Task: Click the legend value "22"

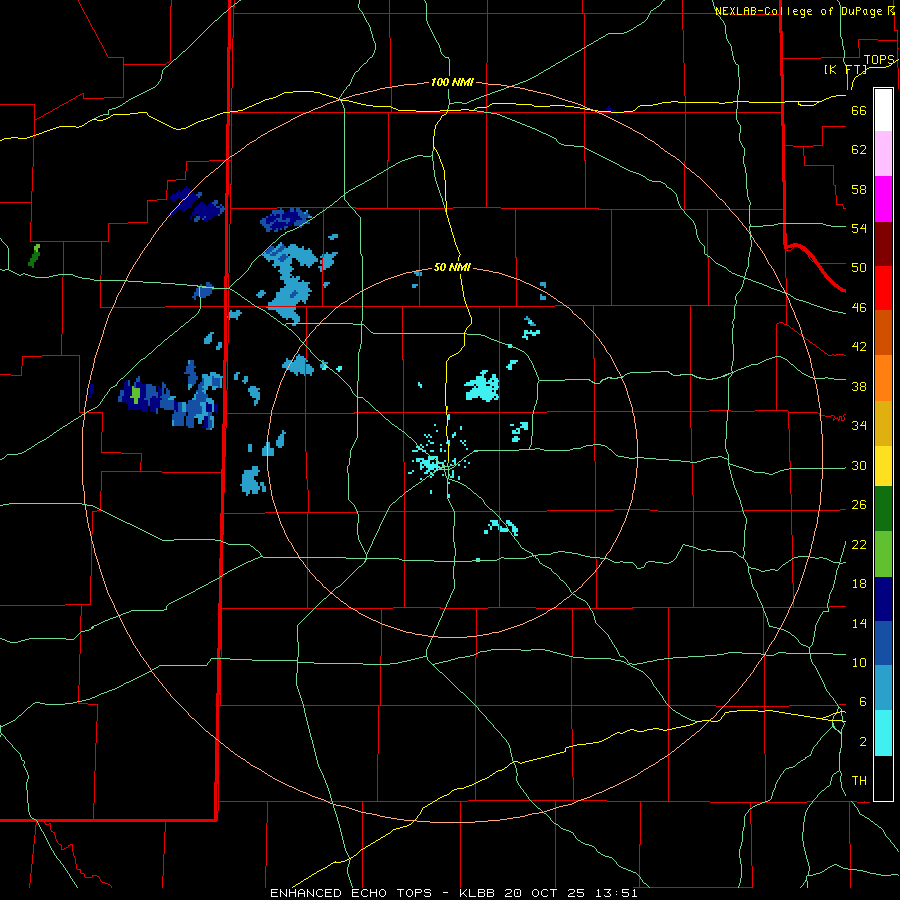Action: (x=859, y=544)
